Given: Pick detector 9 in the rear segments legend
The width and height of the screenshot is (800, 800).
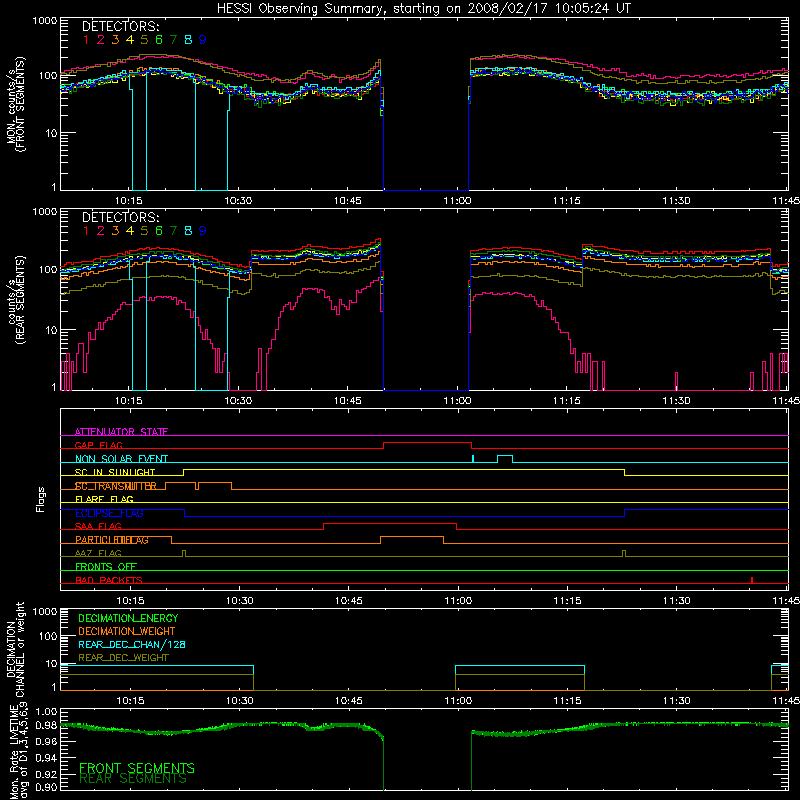Looking at the screenshot, I should tap(203, 231).
